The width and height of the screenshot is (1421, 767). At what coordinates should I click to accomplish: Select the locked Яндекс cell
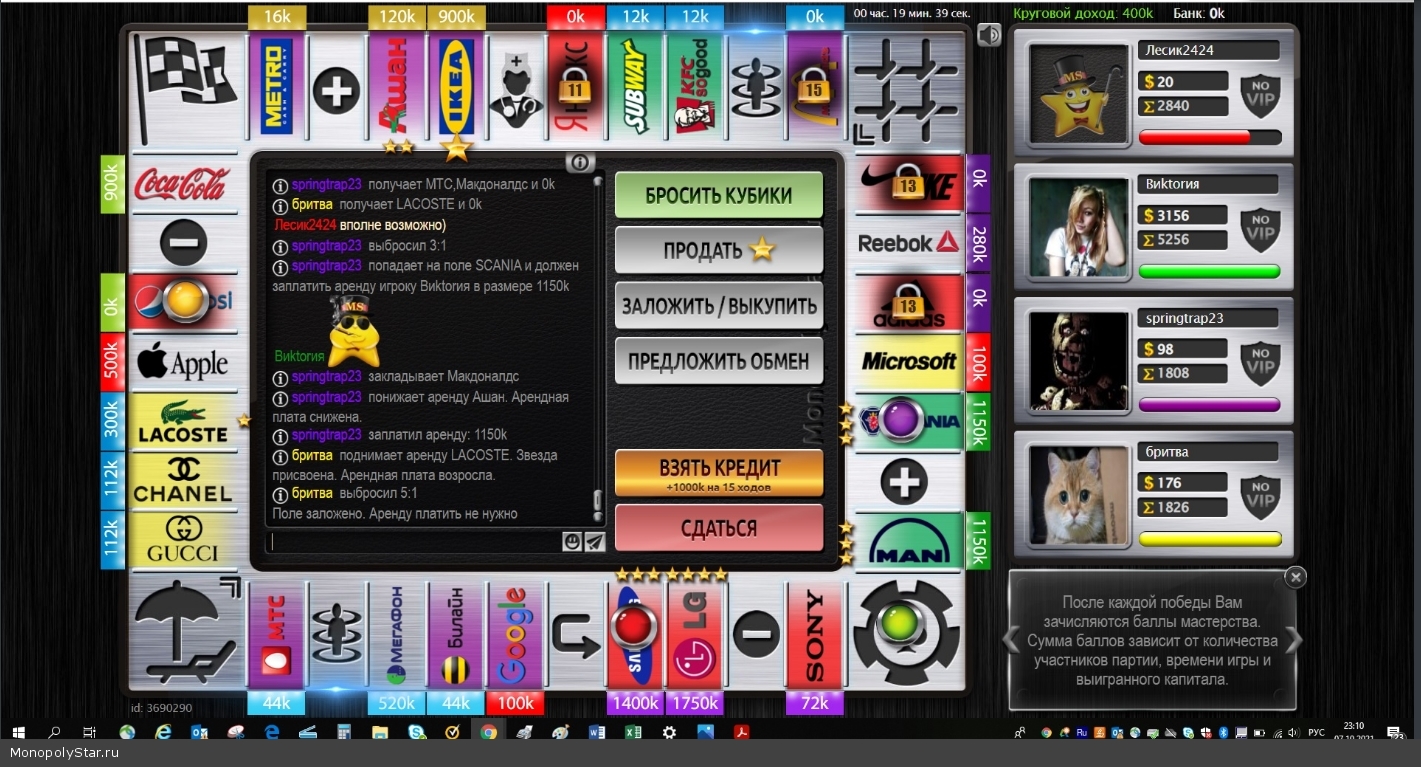575,87
